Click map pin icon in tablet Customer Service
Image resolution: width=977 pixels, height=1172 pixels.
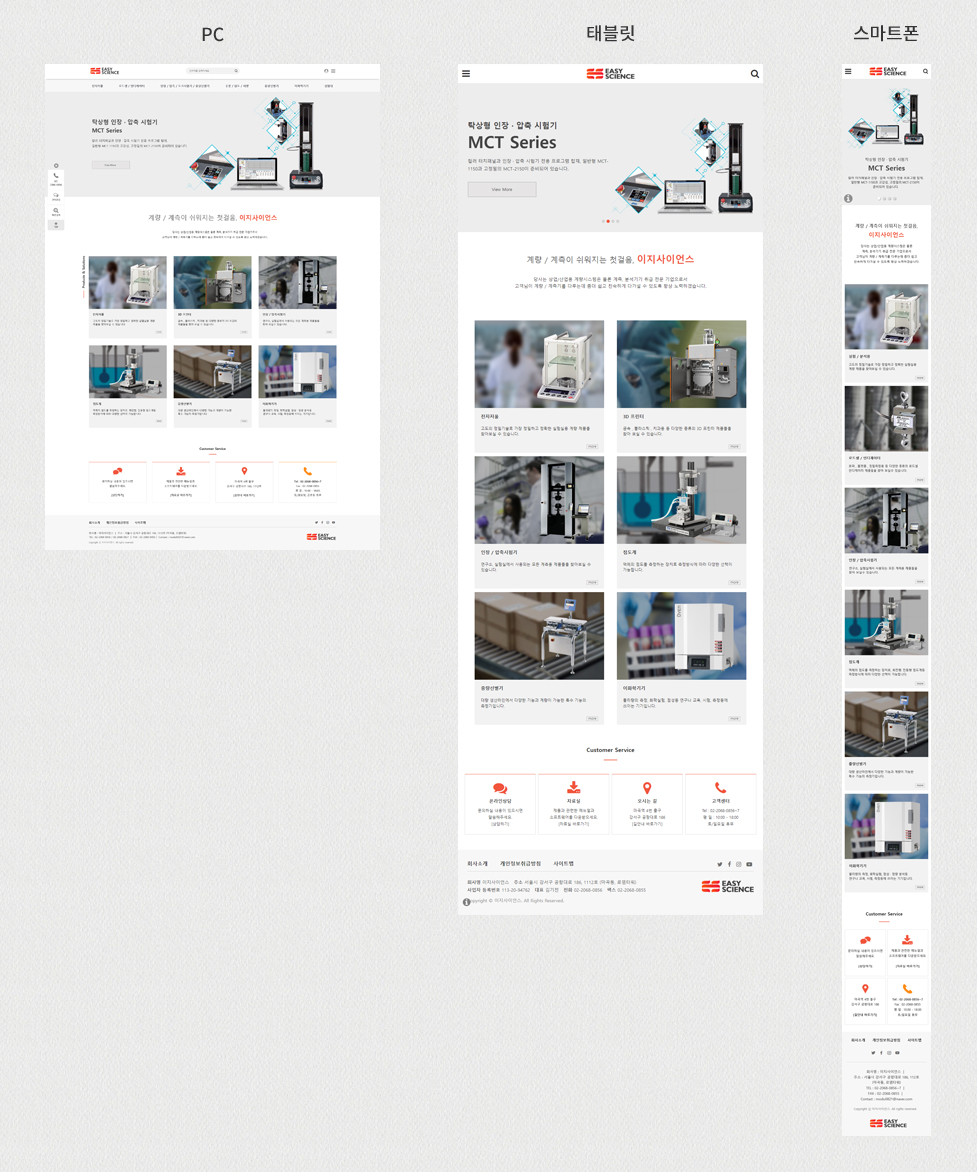coord(647,788)
